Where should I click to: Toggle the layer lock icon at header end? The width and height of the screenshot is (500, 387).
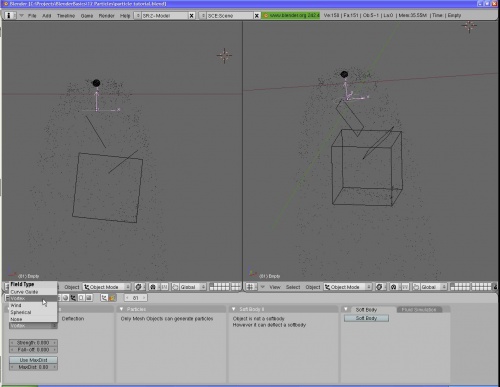[495, 287]
